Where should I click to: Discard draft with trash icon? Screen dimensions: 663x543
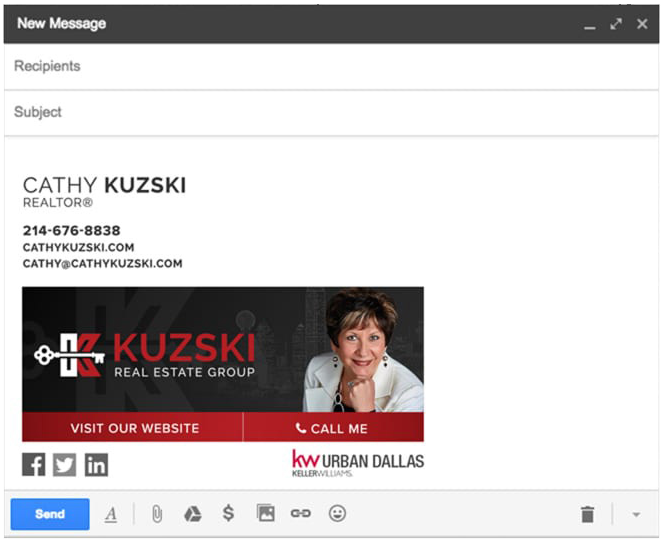(x=587, y=514)
